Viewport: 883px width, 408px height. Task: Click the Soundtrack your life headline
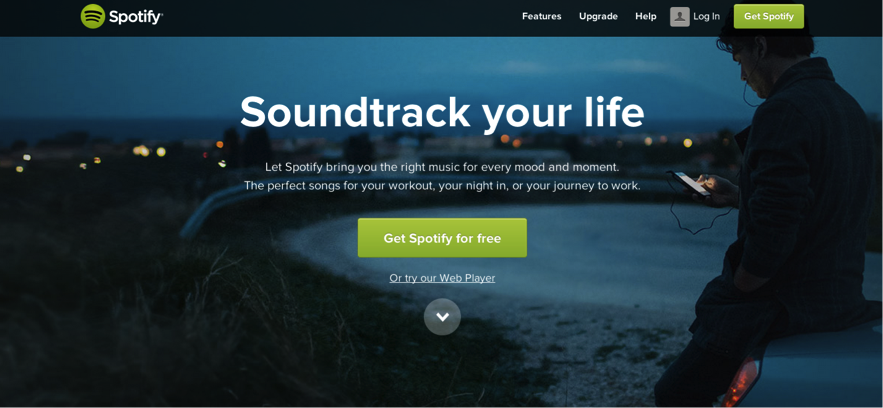tap(442, 113)
